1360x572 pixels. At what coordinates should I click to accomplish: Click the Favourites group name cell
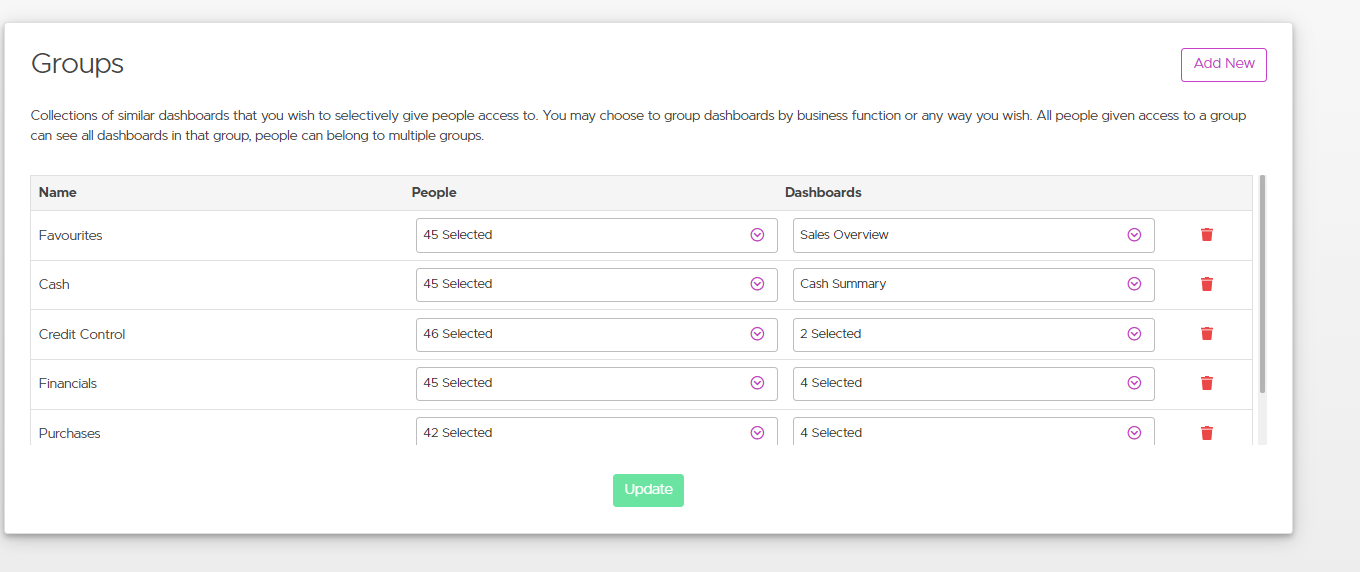point(71,236)
